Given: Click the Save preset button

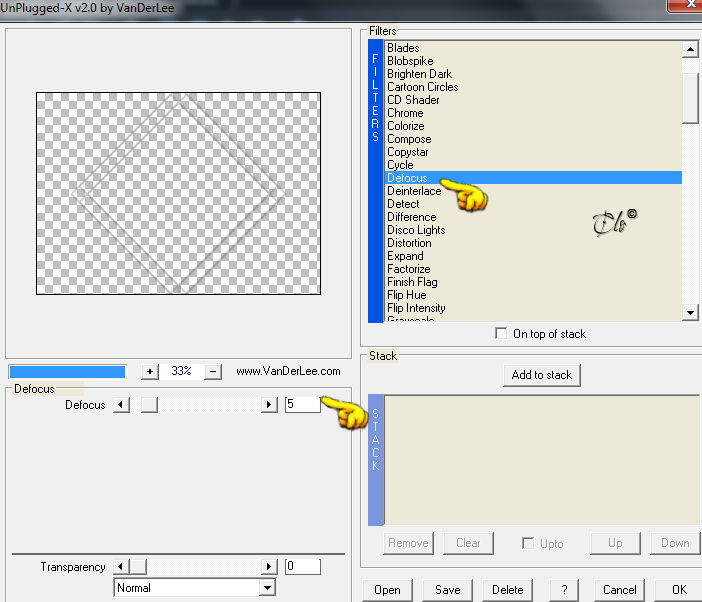Looking at the screenshot, I should tap(447, 589).
